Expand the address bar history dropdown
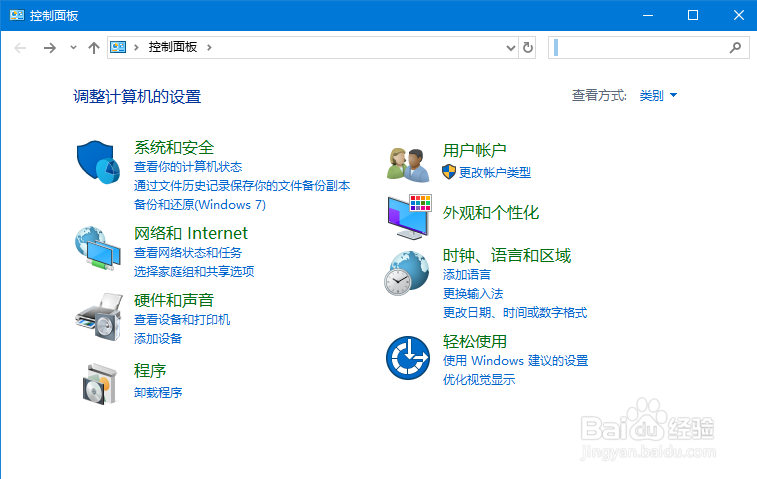 pos(511,47)
